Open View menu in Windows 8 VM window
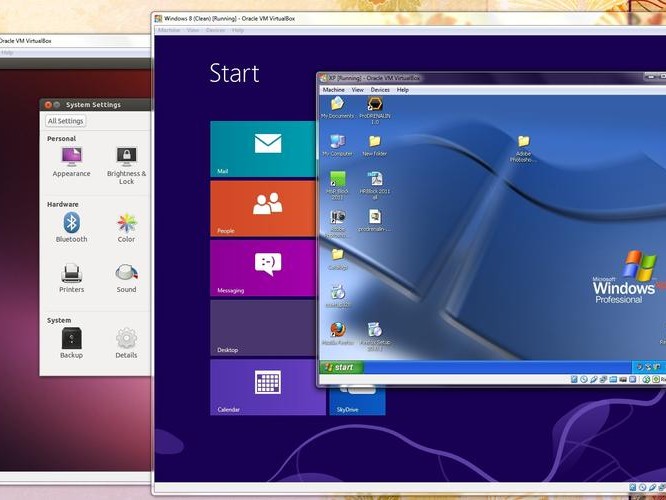 point(193,30)
